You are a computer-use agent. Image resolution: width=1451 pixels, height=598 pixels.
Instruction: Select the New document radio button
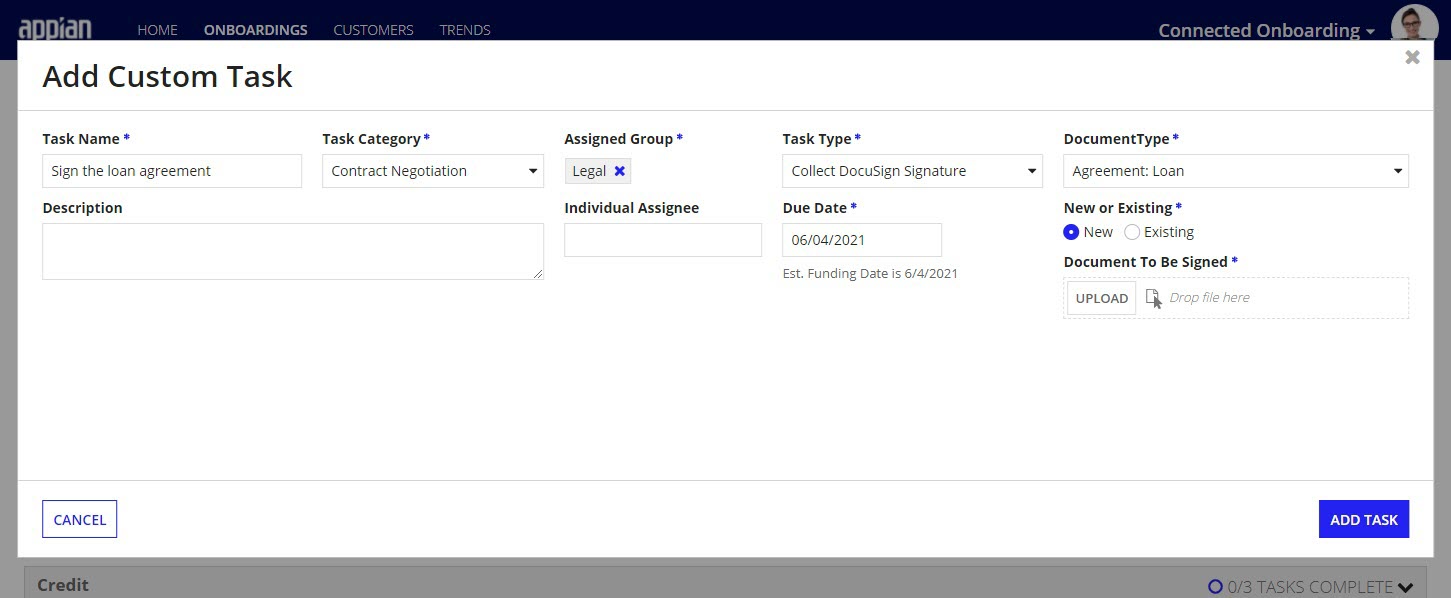pos(1071,231)
